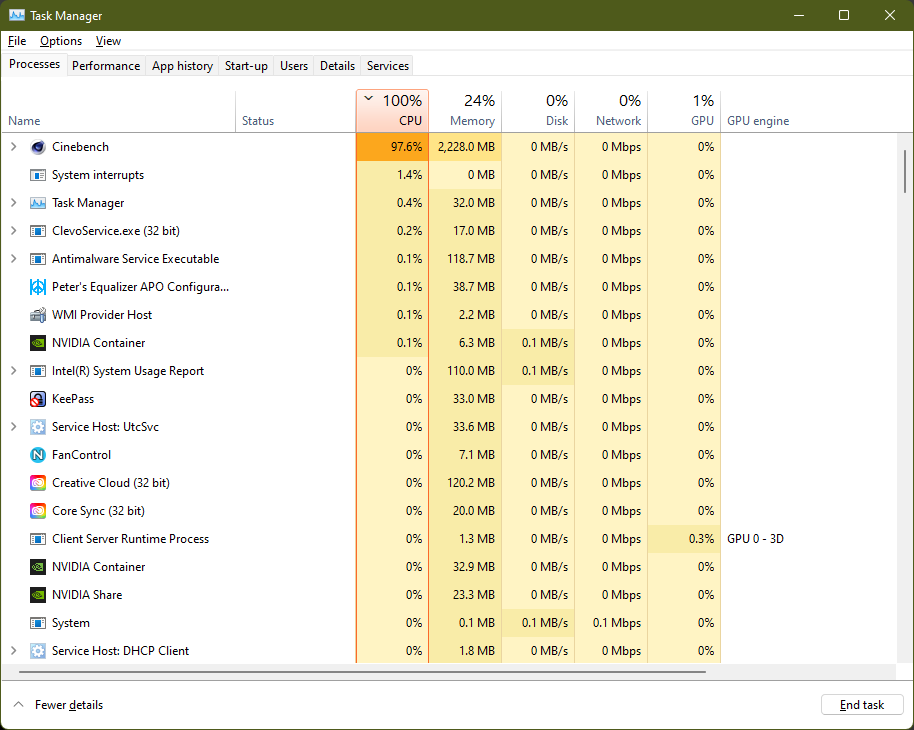Click the horizontal scrollbar thumb
This screenshot has height=730, width=914.
(362, 672)
